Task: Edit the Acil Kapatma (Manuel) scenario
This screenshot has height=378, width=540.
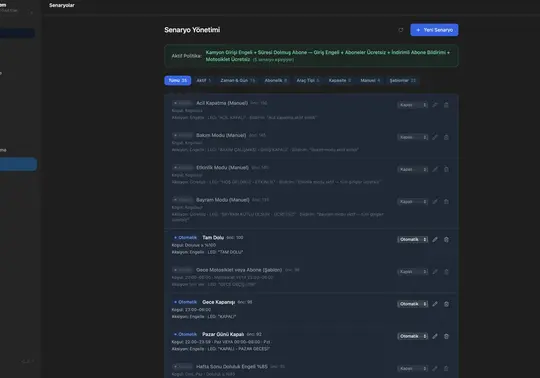Action: (435, 105)
